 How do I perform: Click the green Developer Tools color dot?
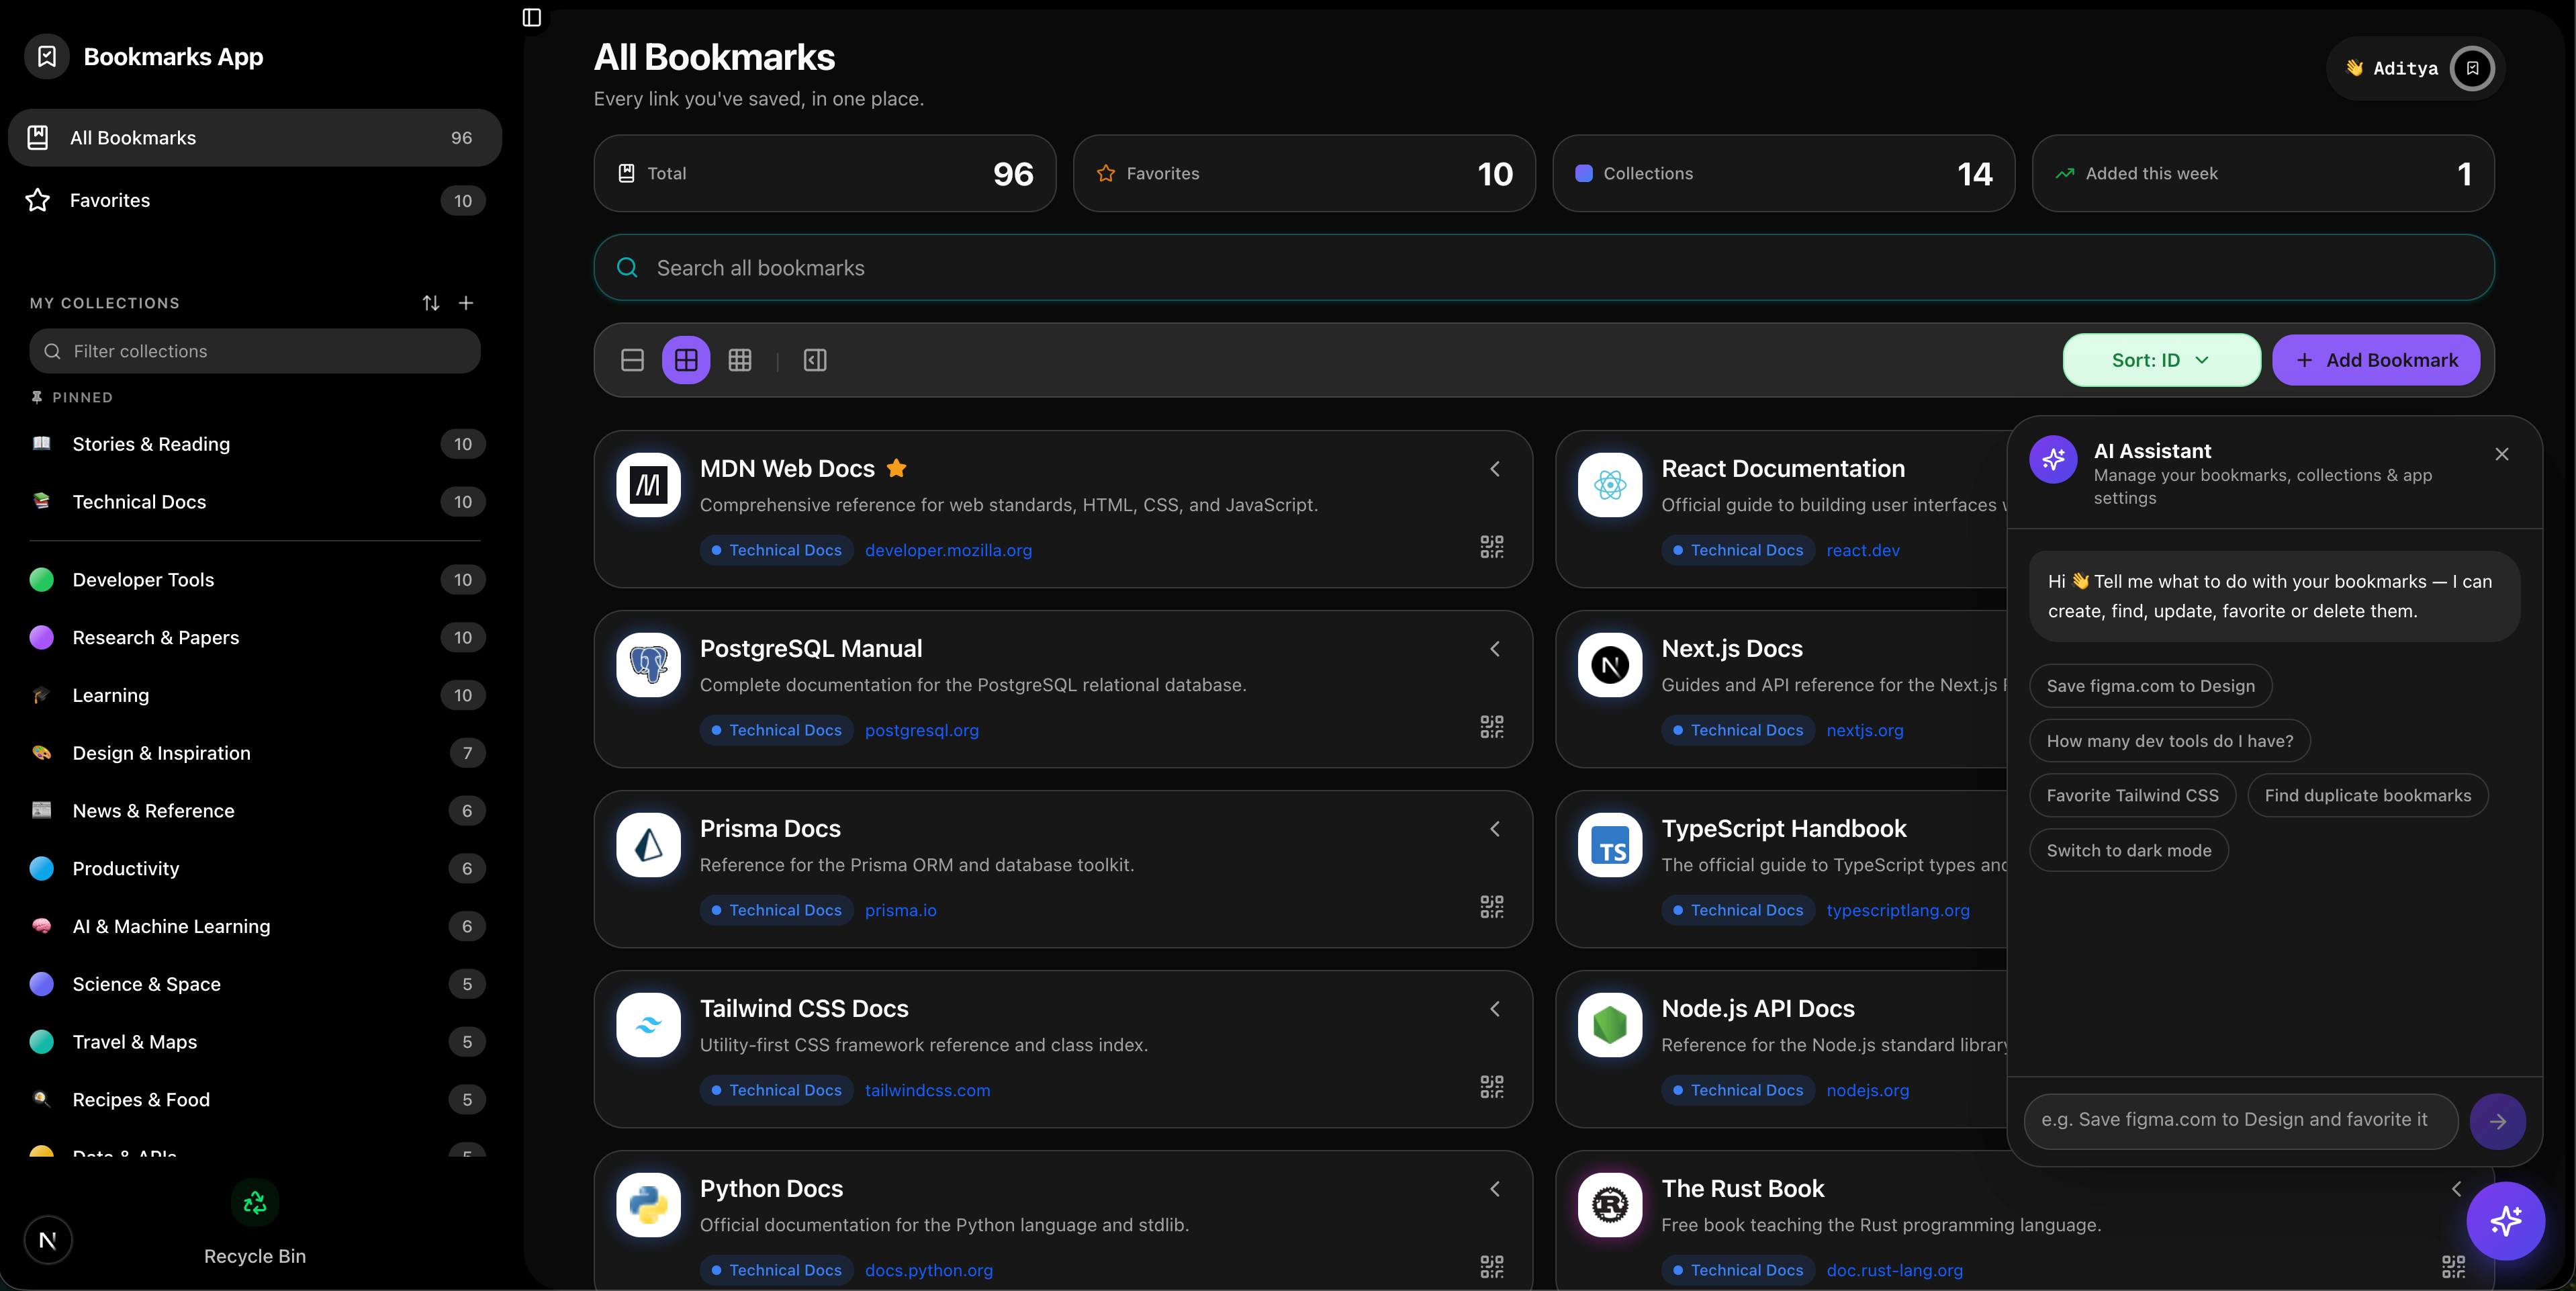tap(41, 580)
